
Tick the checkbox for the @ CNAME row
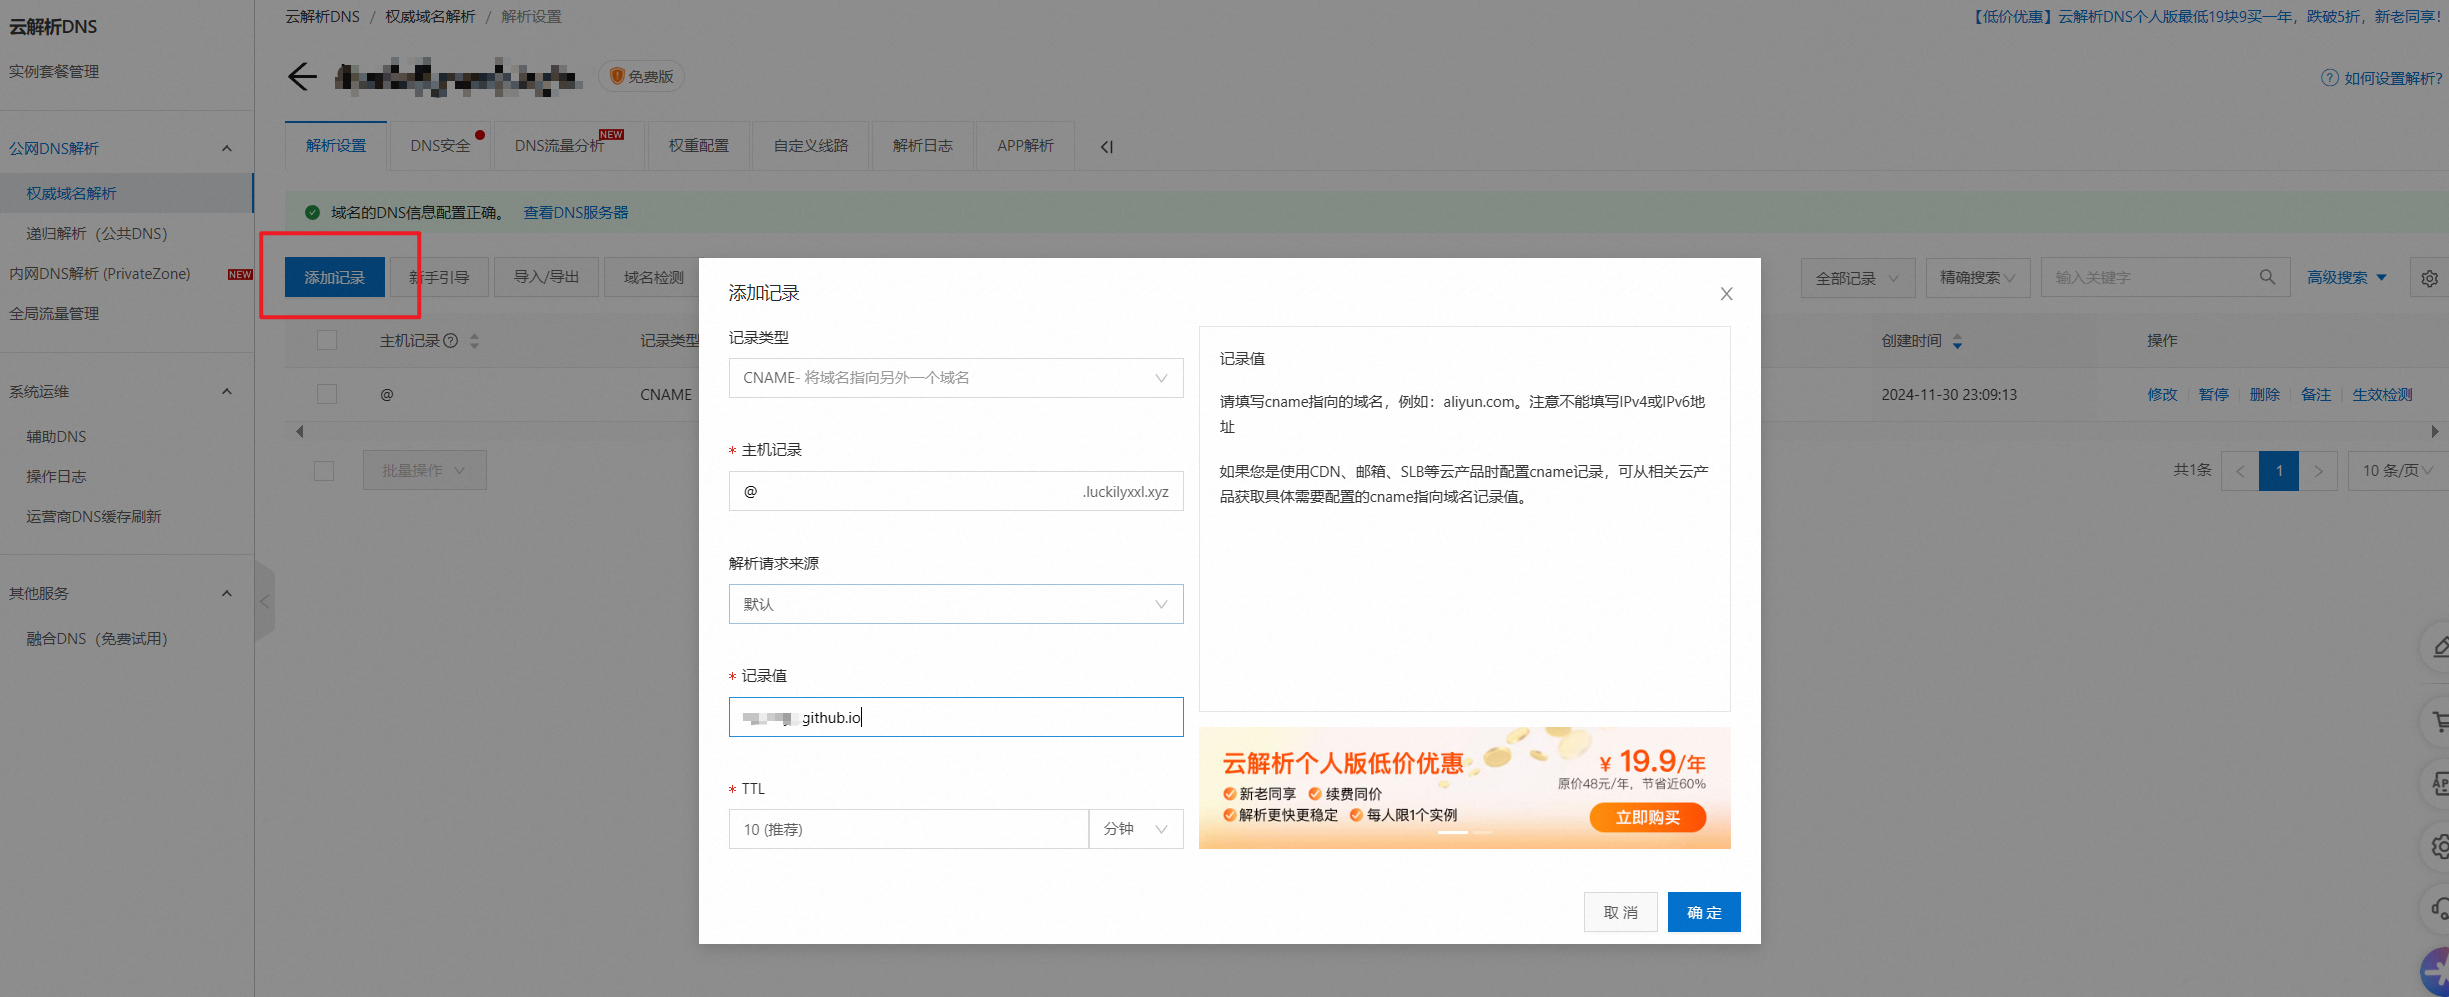[327, 394]
